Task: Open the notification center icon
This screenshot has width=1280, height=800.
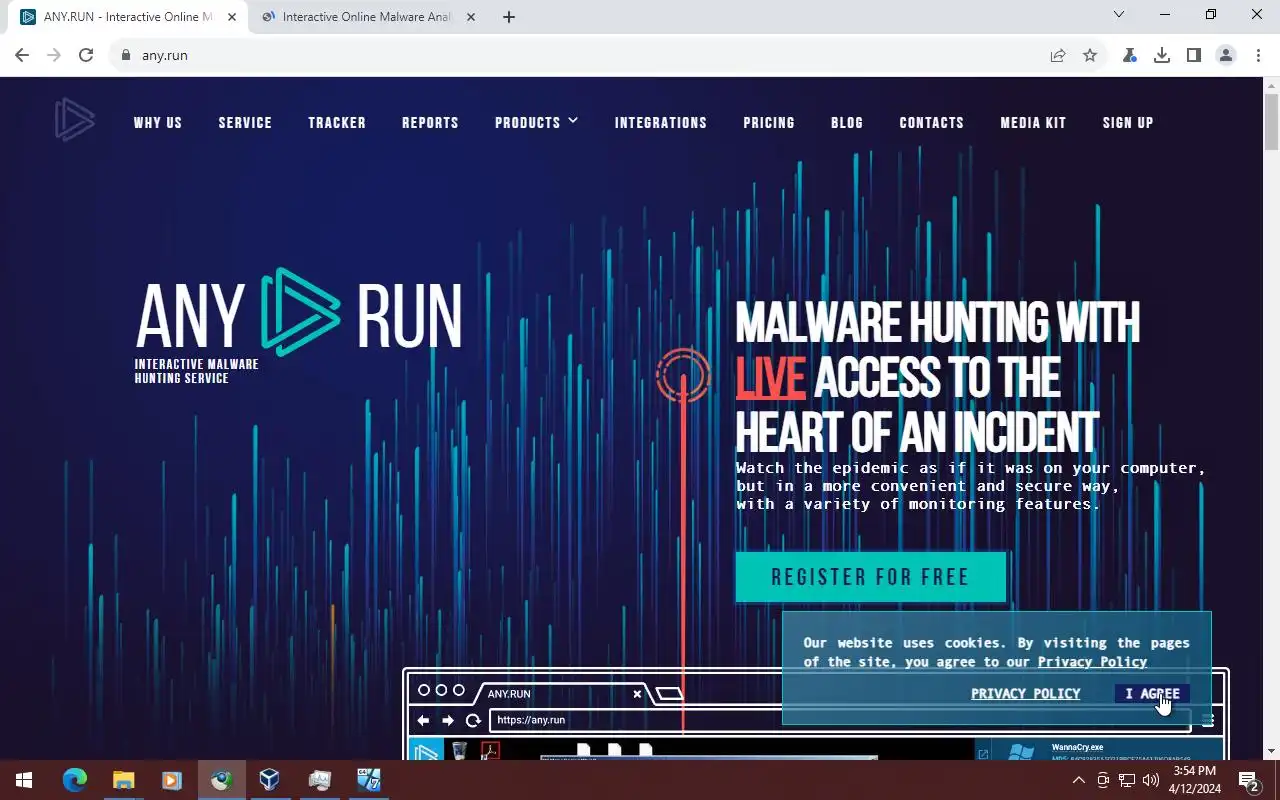Action: (x=1248, y=780)
